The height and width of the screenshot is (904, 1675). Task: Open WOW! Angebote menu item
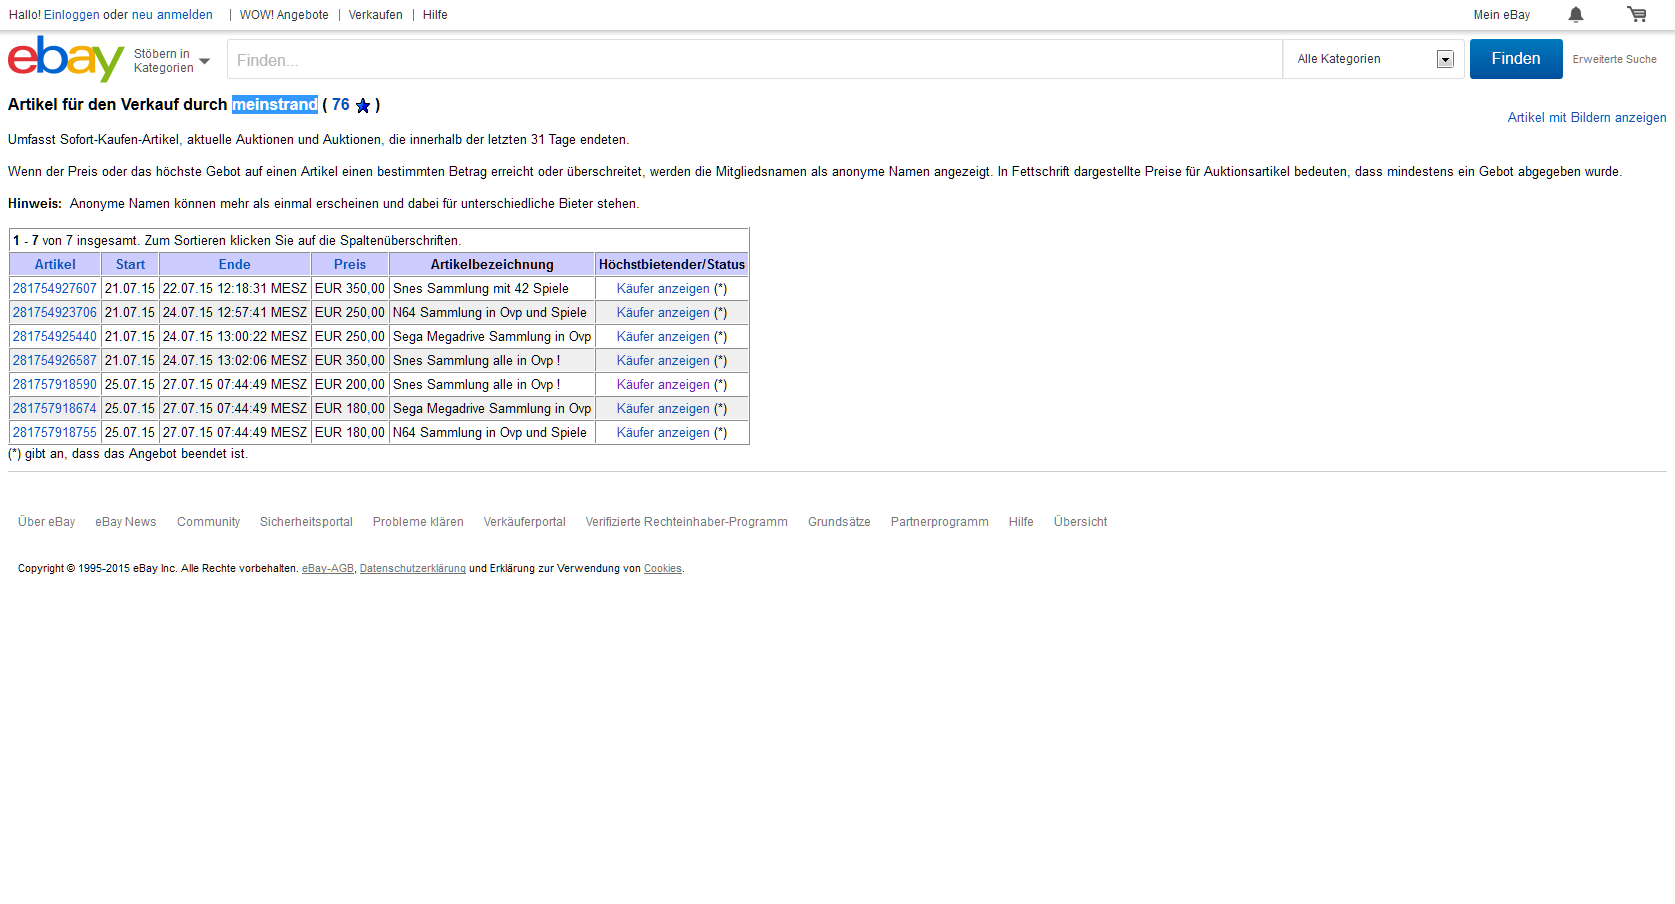(x=284, y=15)
